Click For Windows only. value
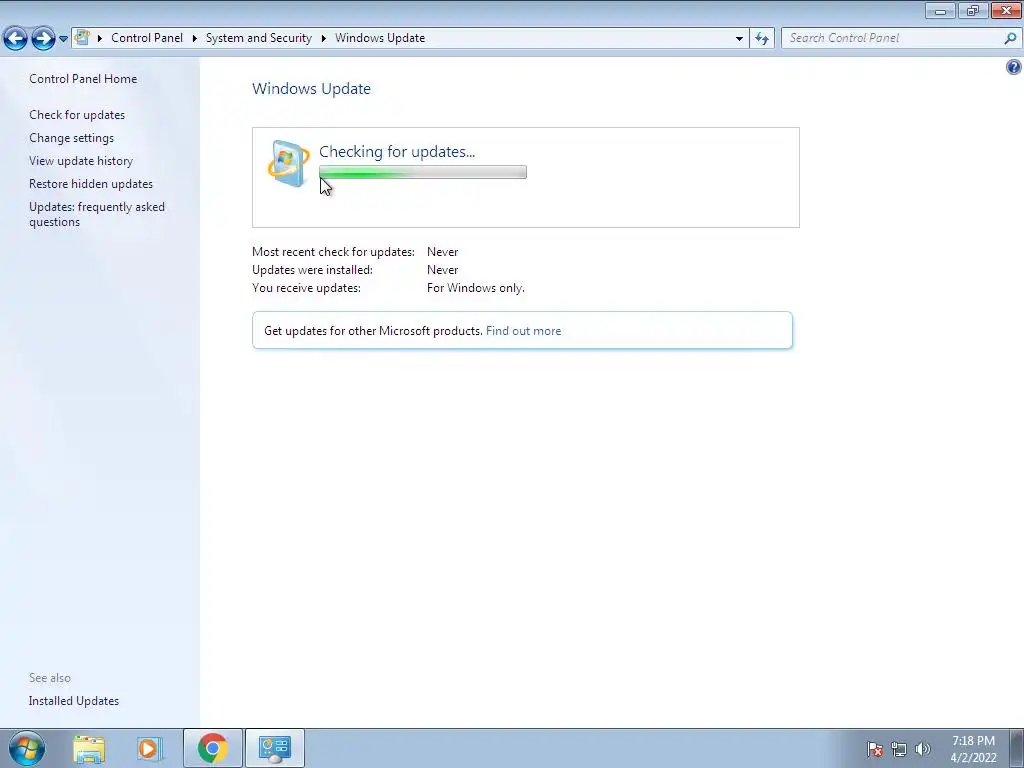1024x768 pixels. point(475,288)
